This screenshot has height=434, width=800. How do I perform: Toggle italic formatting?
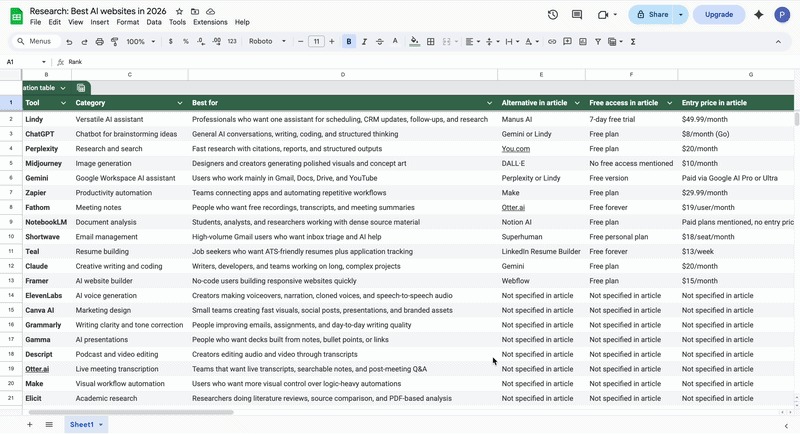click(x=364, y=42)
